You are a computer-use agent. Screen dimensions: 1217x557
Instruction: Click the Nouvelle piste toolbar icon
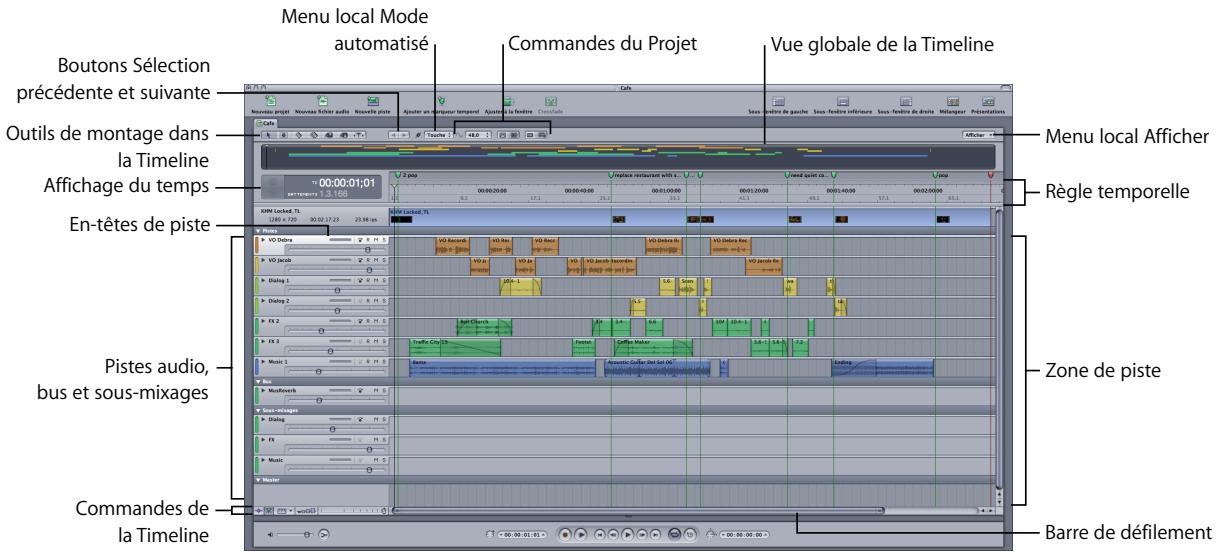click(372, 101)
